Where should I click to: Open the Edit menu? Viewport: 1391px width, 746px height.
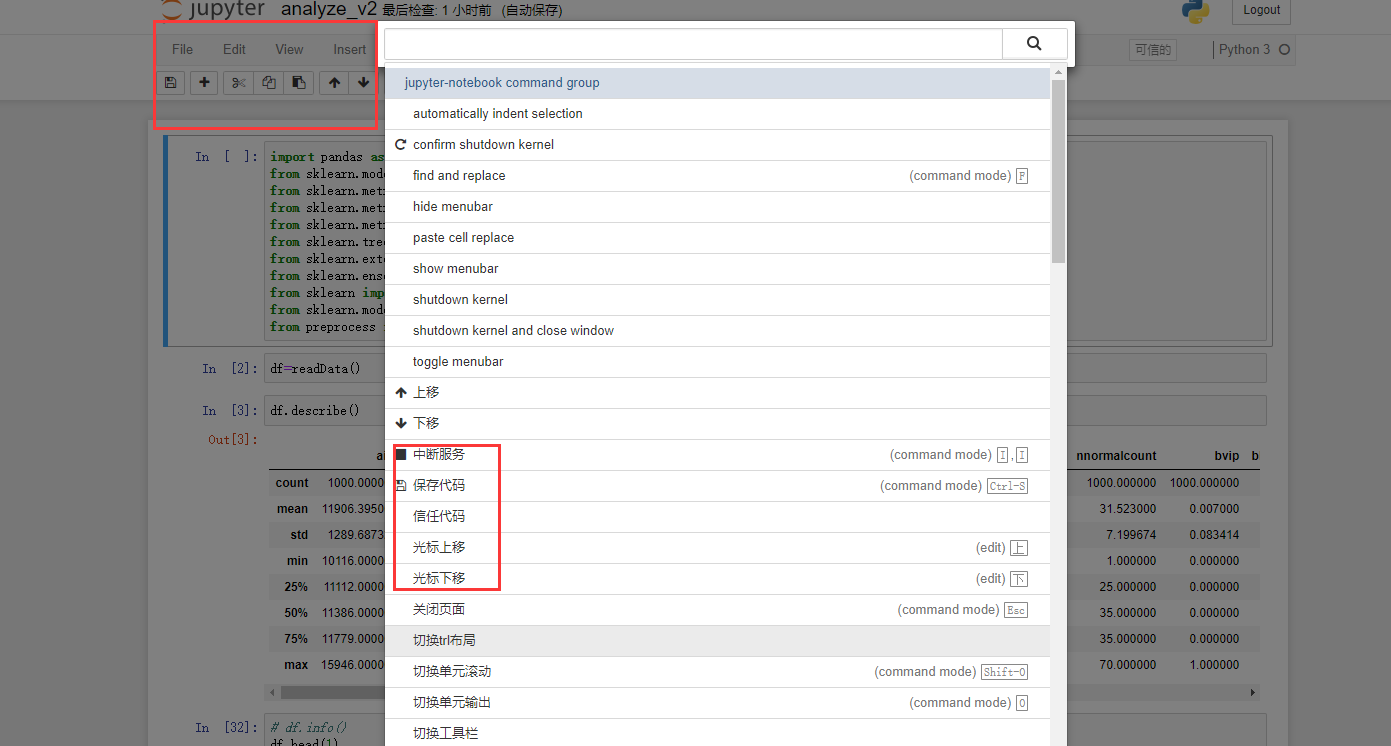click(234, 49)
